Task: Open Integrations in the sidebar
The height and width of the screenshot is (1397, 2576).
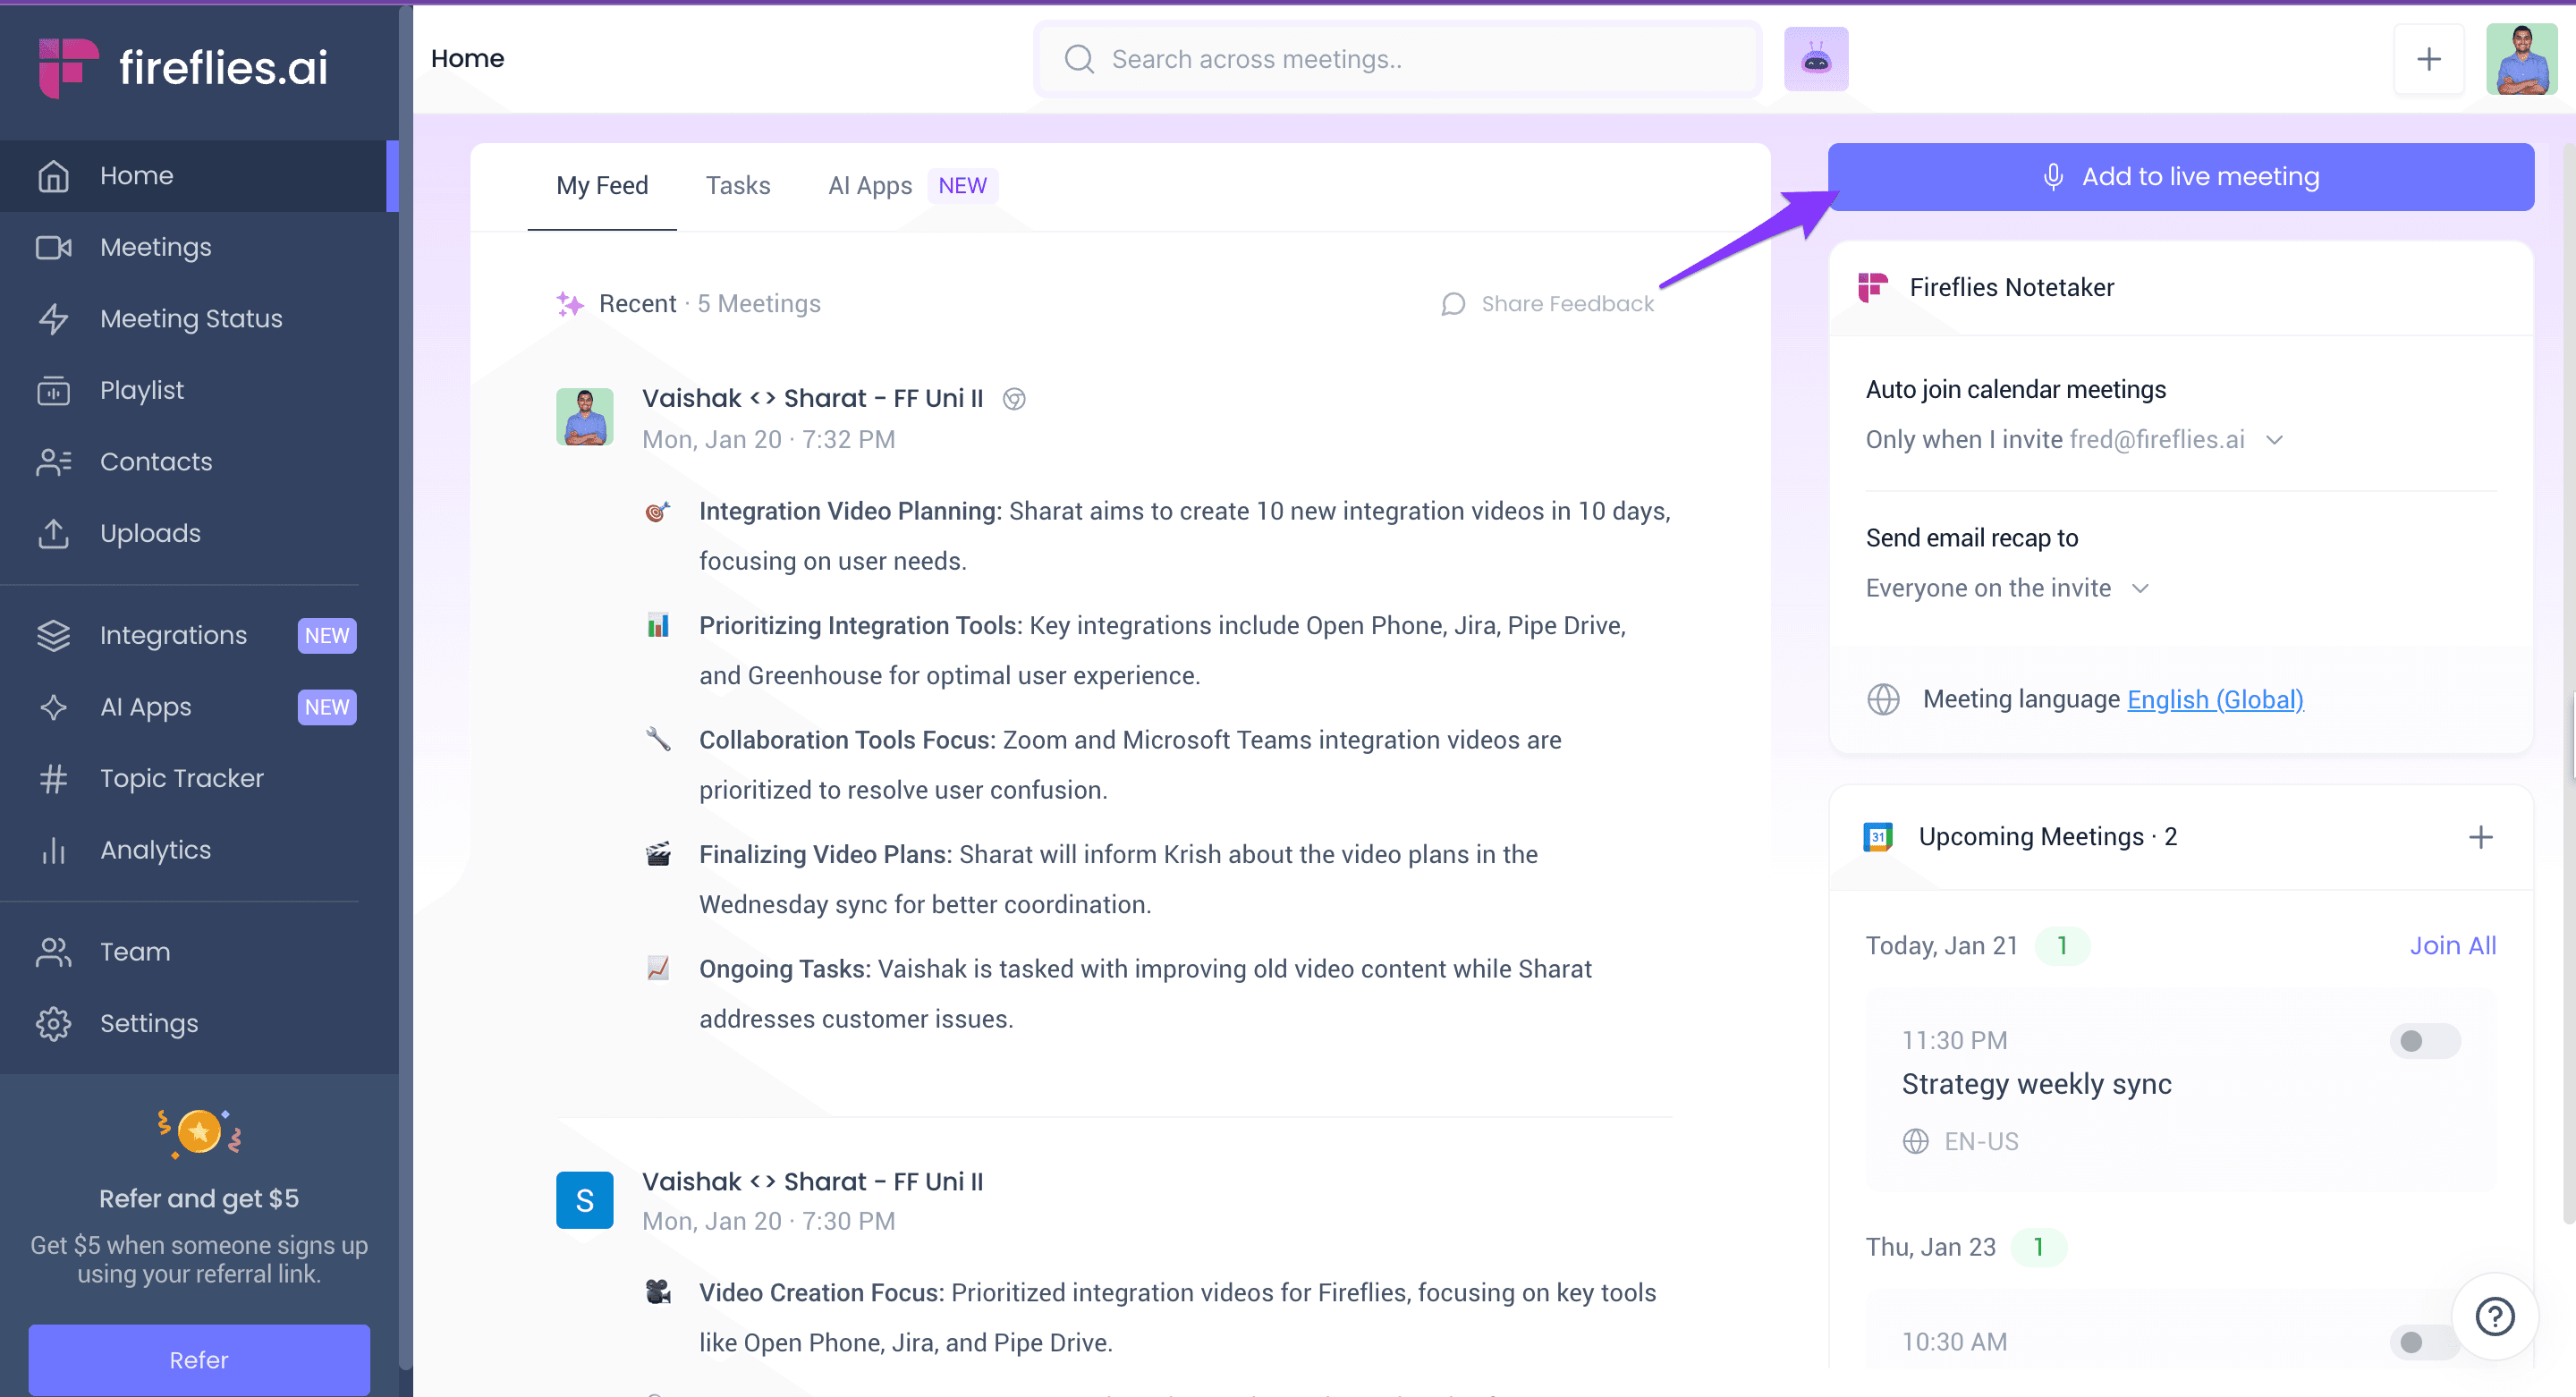Action: (199, 635)
